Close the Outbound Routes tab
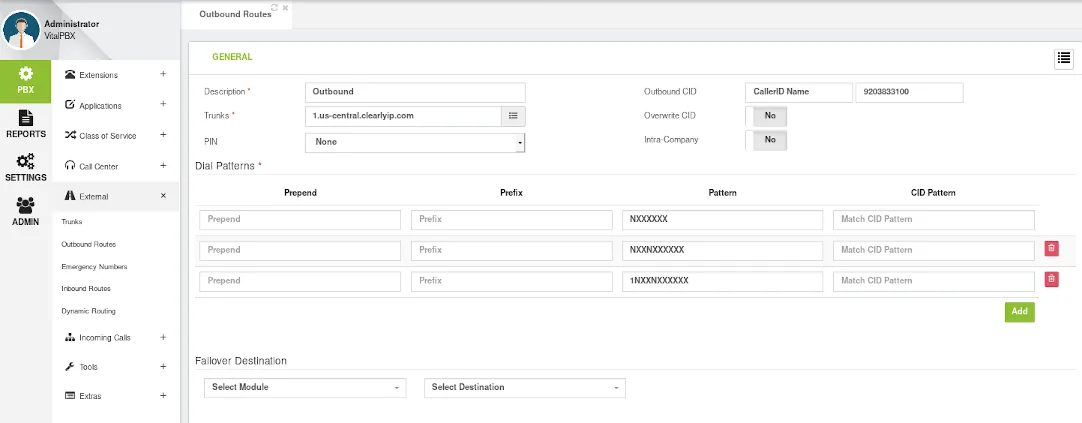The height and width of the screenshot is (423, 1082). pyautogui.click(x=285, y=8)
